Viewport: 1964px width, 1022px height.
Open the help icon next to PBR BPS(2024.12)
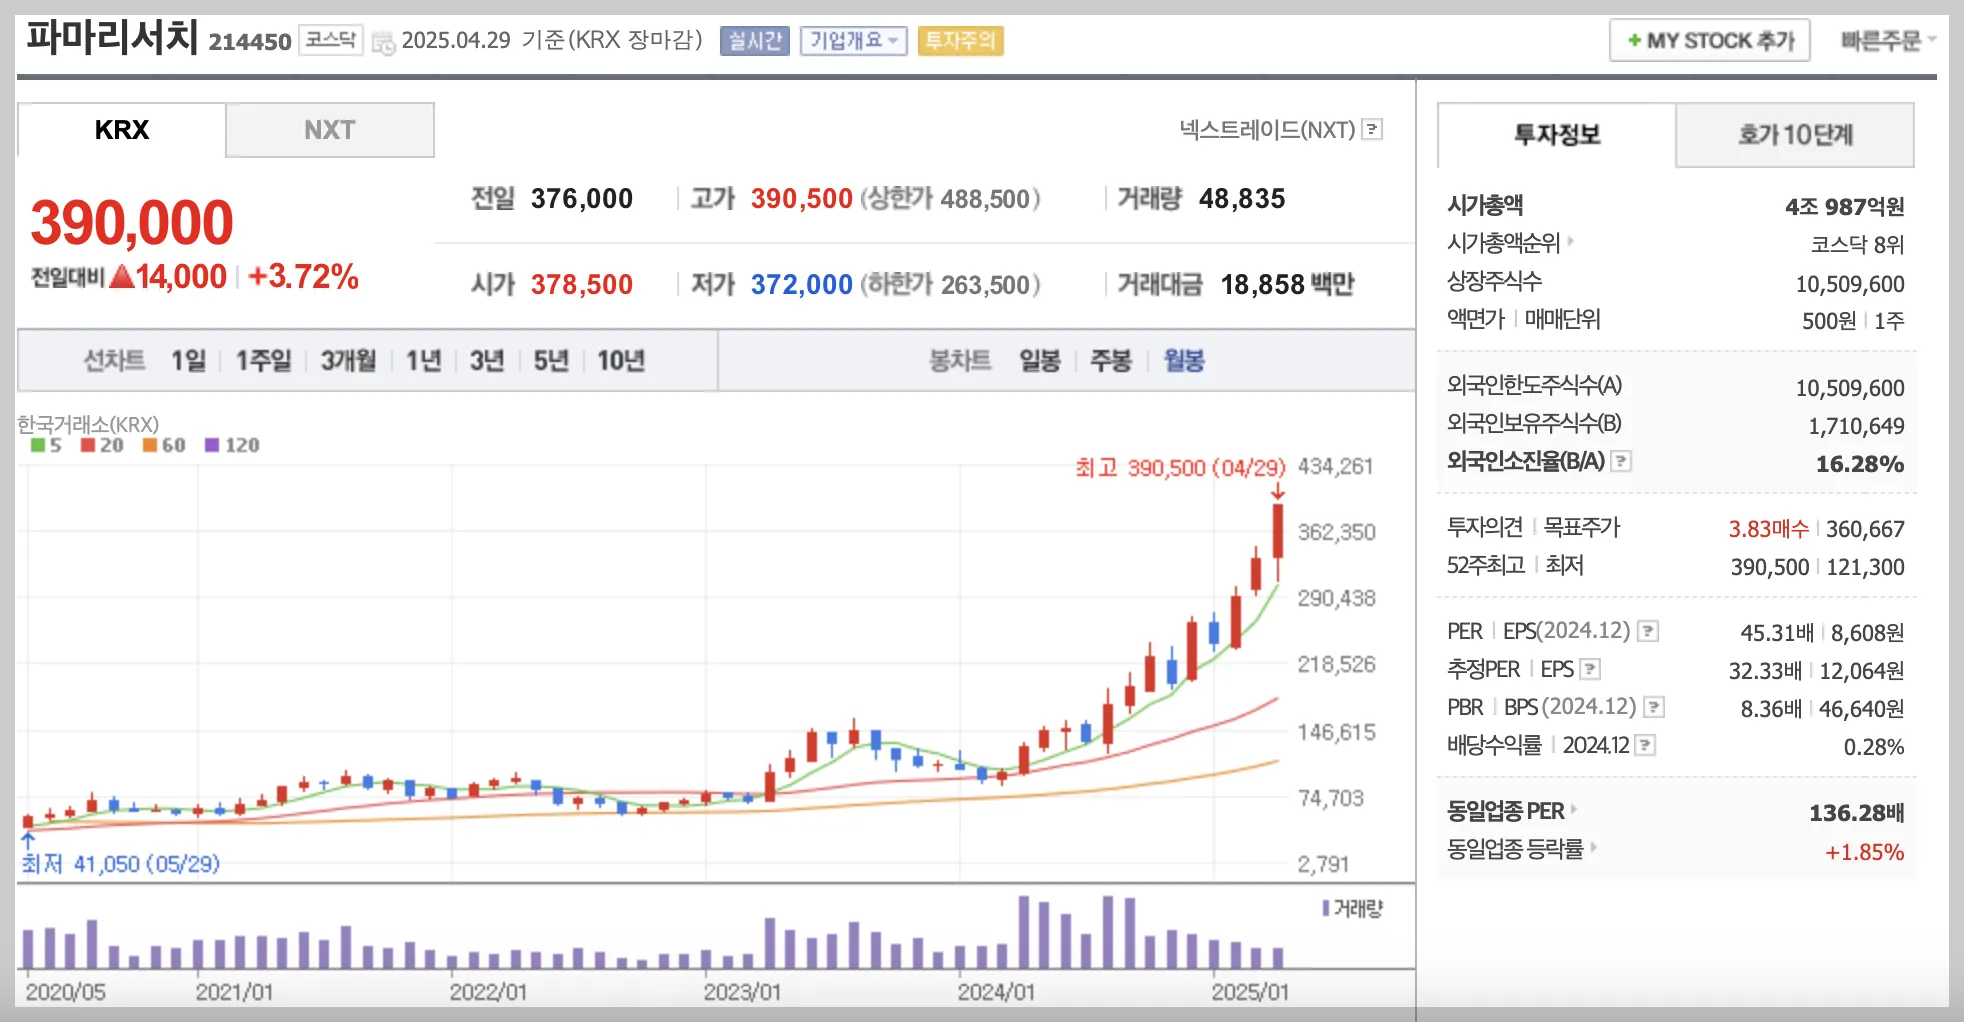(x=1655, y=707)
